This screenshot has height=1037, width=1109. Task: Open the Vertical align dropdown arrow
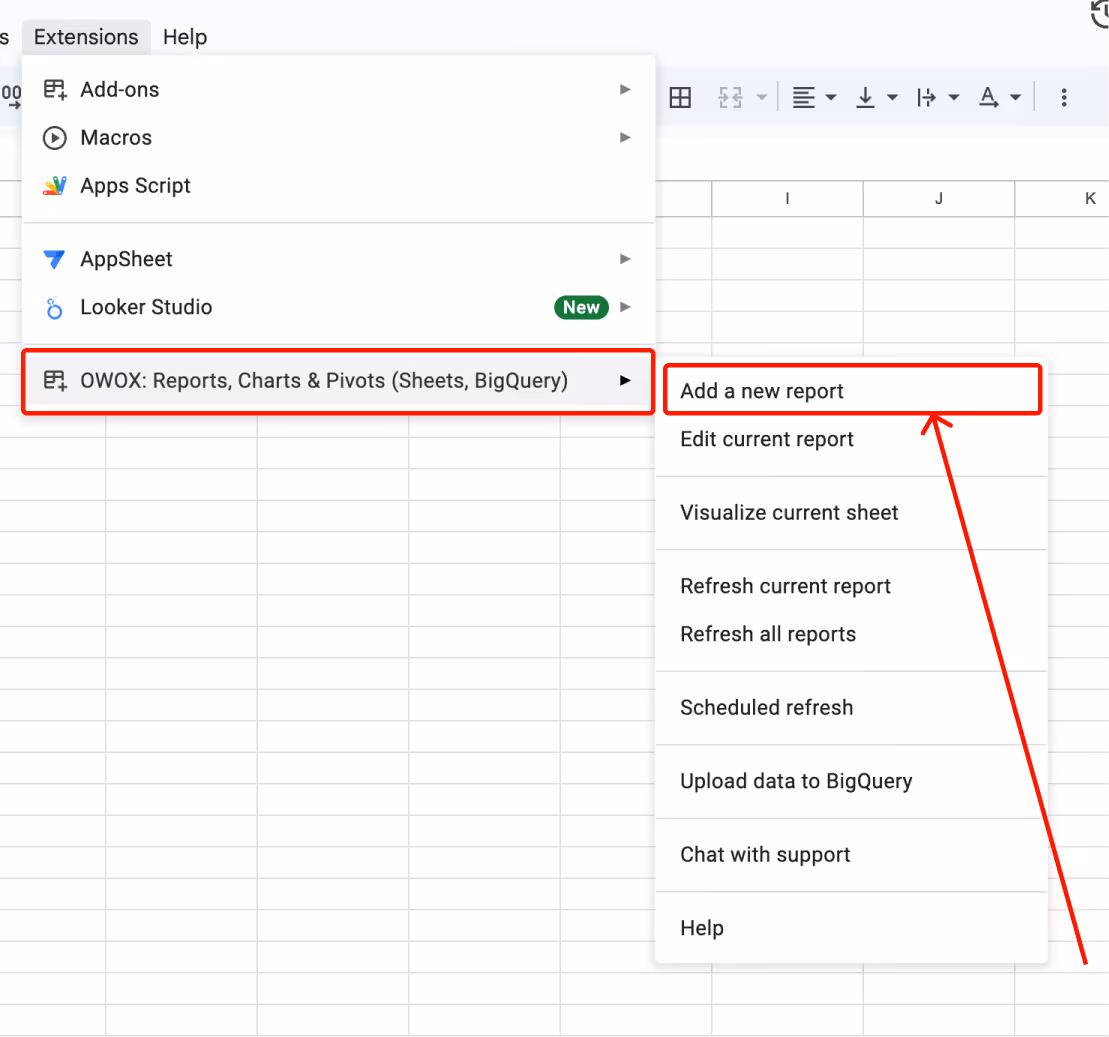pyautogui.click(x=893, y=98)
